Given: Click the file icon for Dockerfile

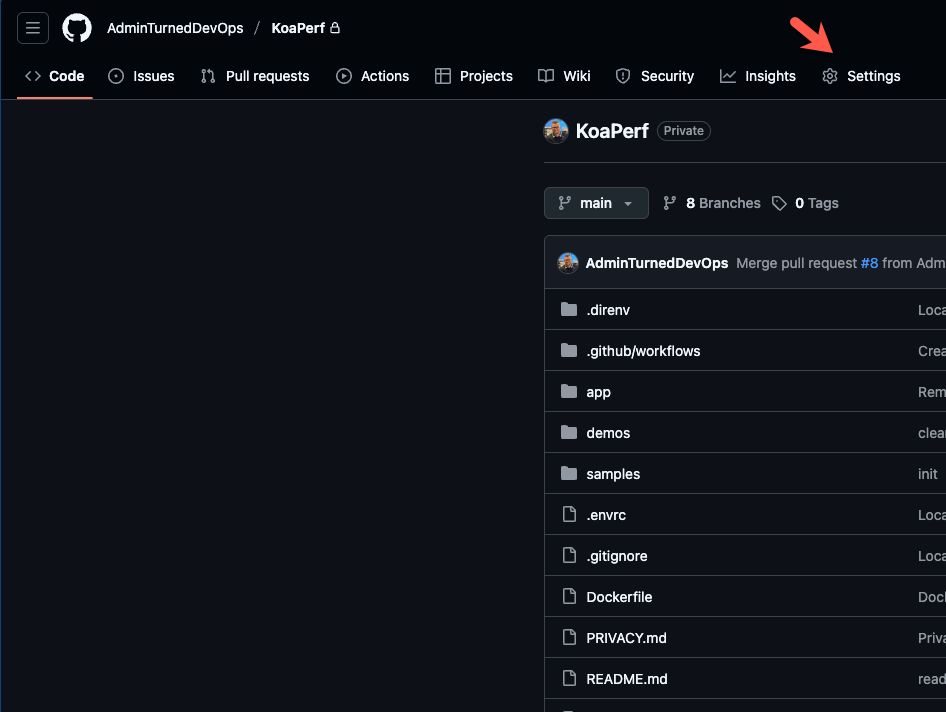Looking at the screenshot, I should pos(569,596).
